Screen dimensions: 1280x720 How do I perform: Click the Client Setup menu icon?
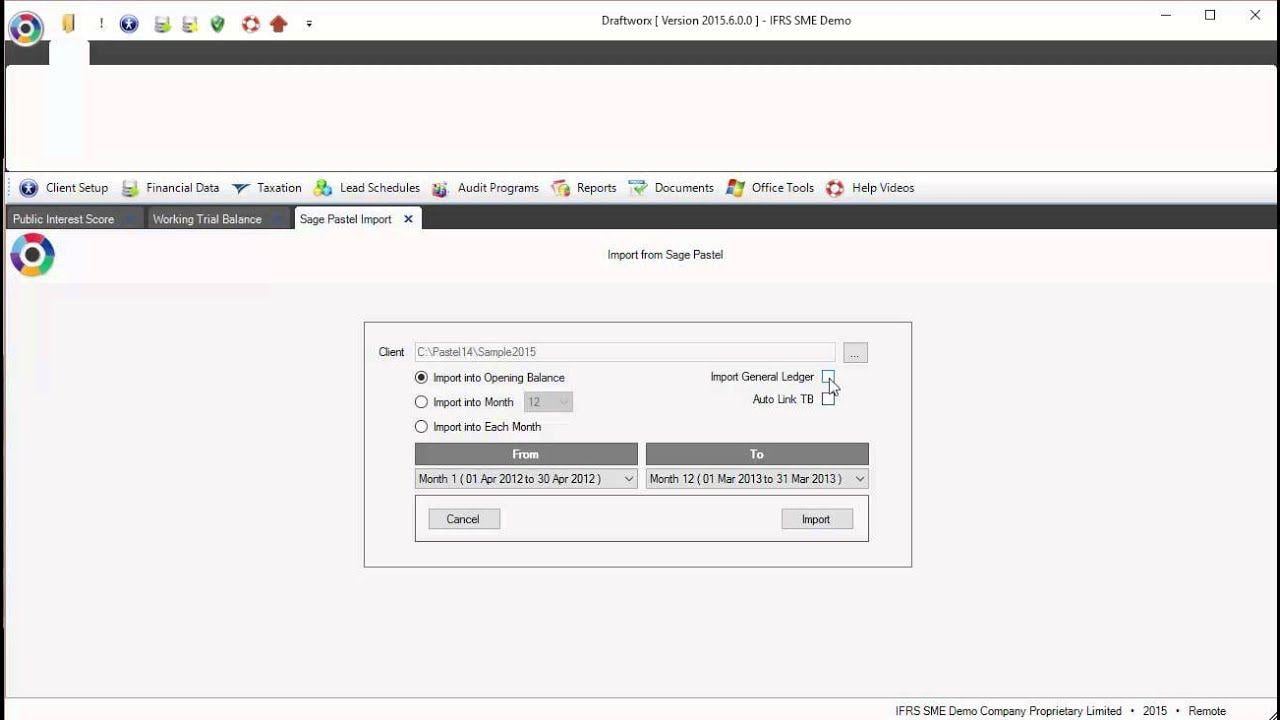point(29,188)
